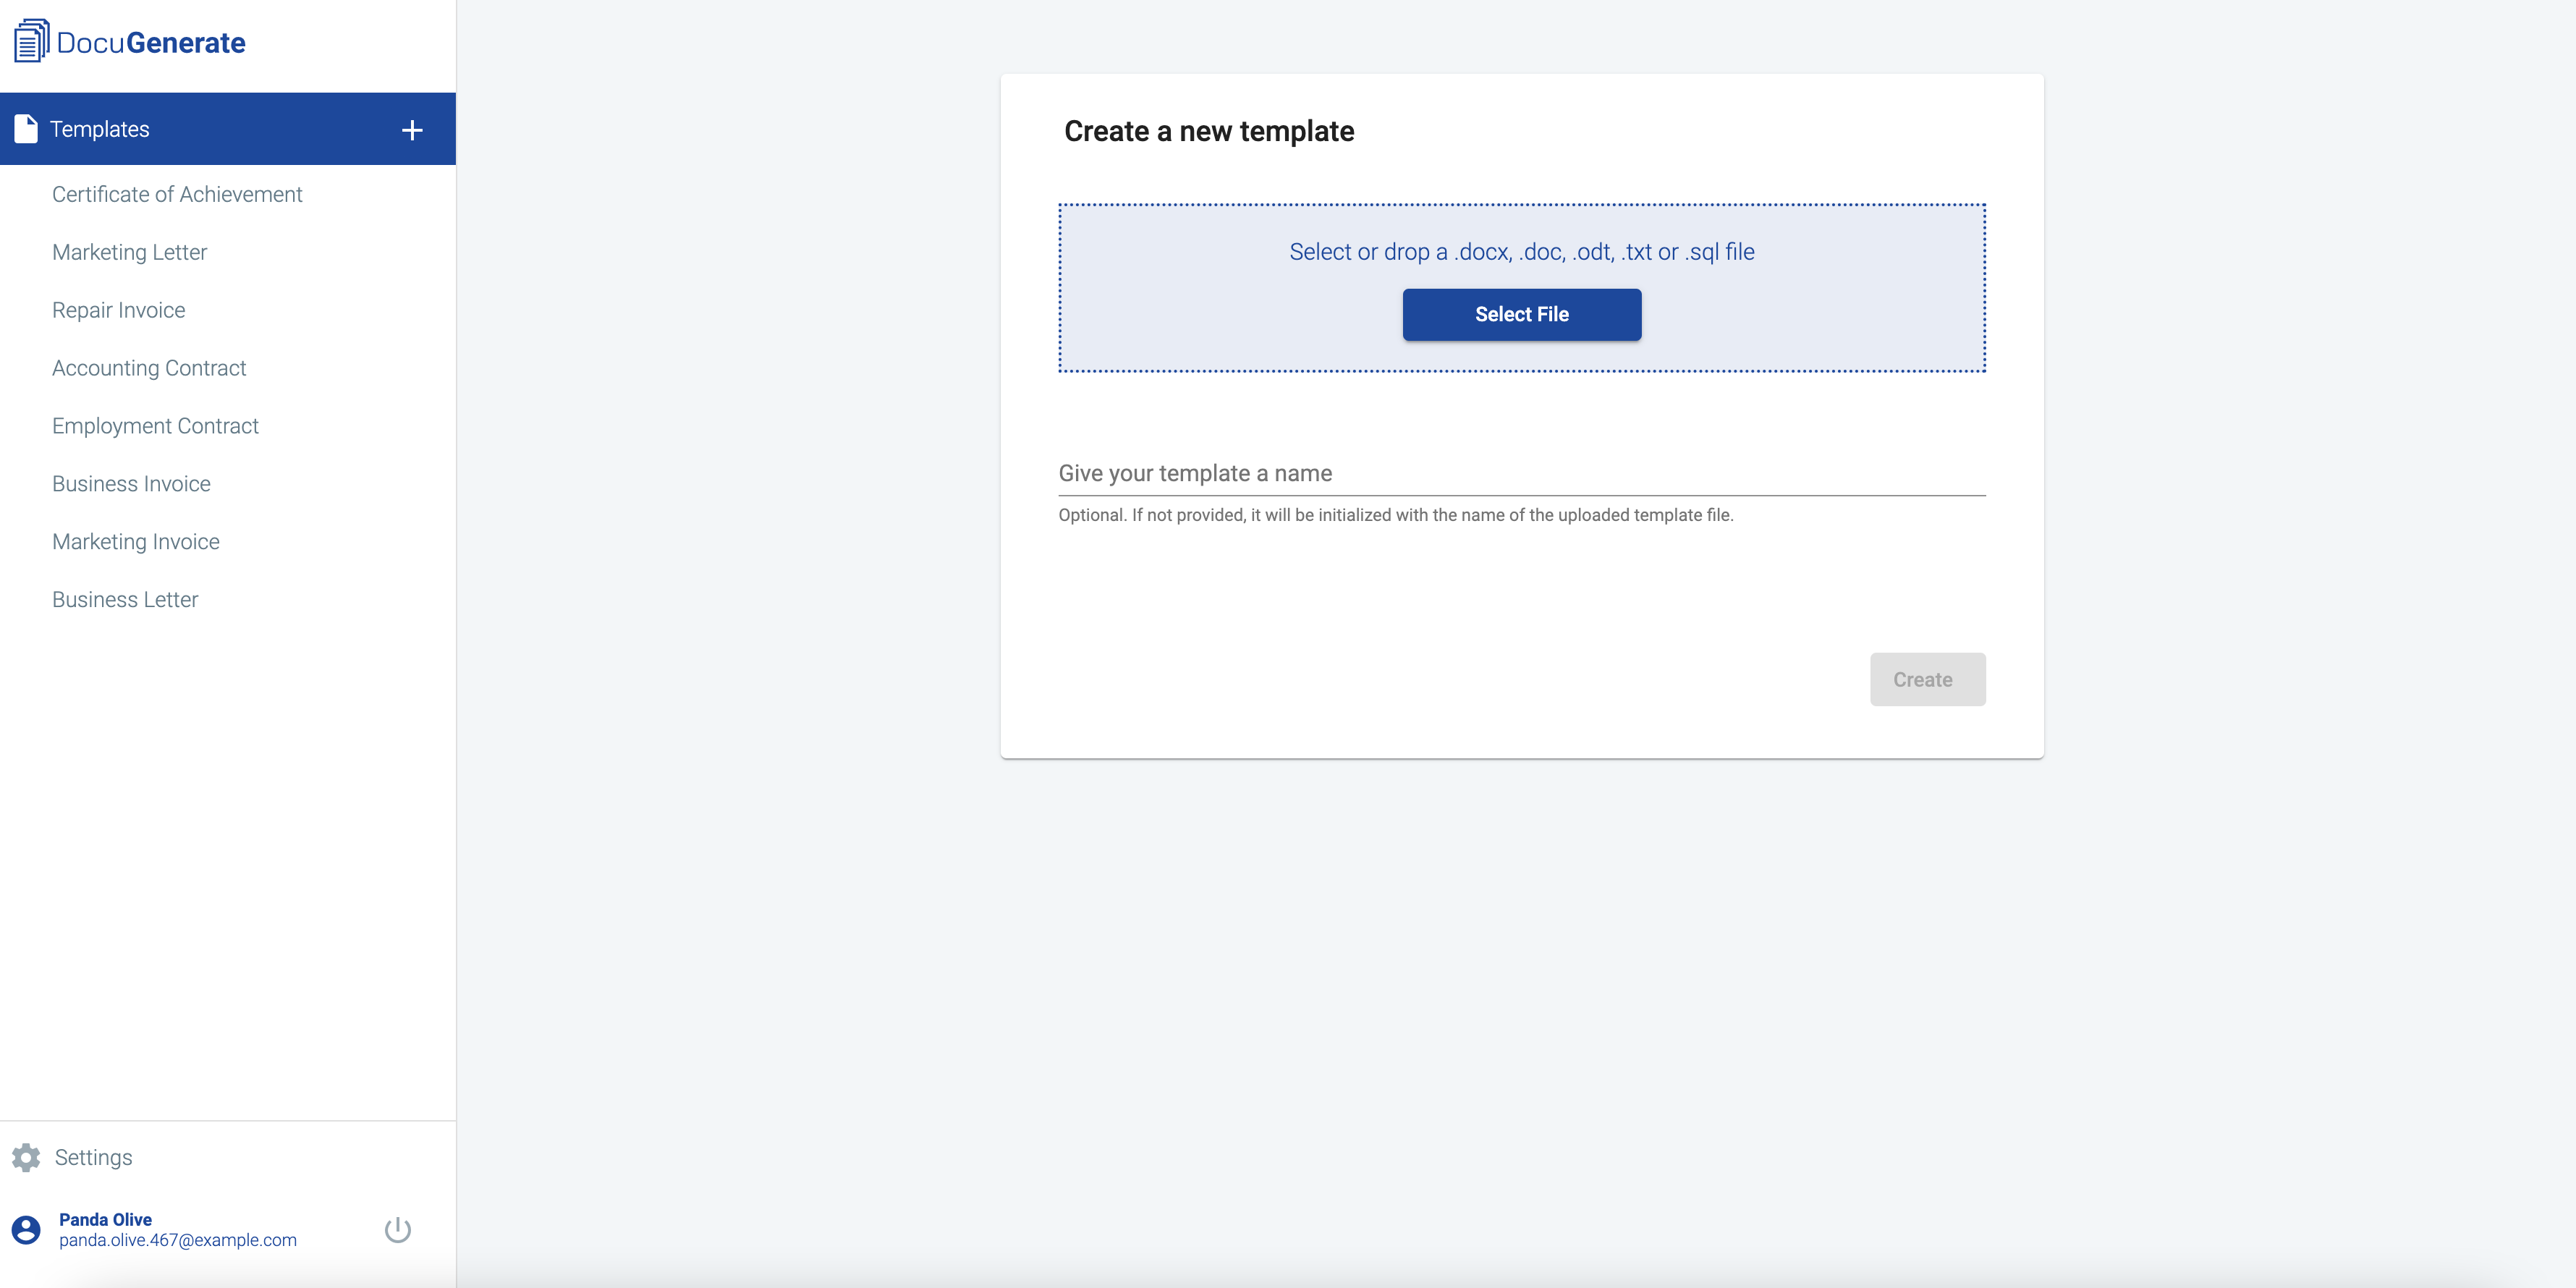Click the Panda Olive user name
This screenshot has width=2576, height=1288.
105,1219
